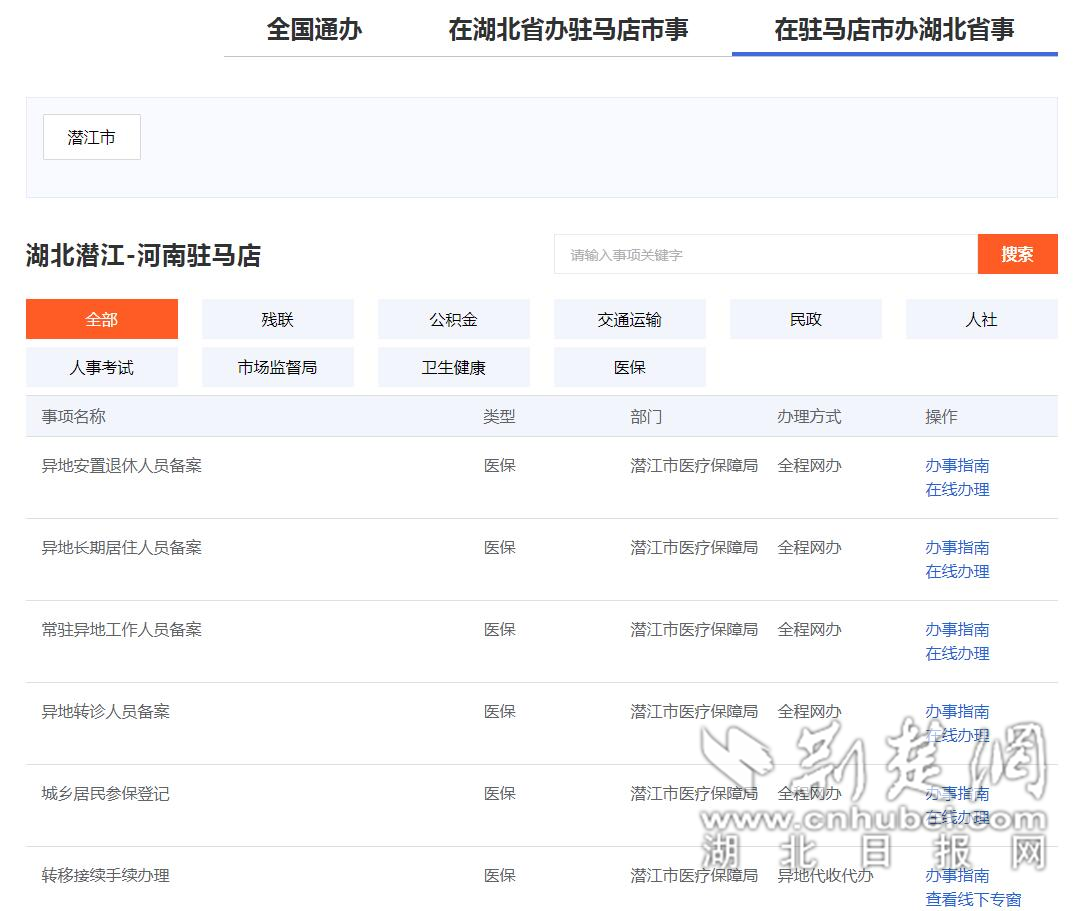Select the 全部 category filter

point(102,319)
